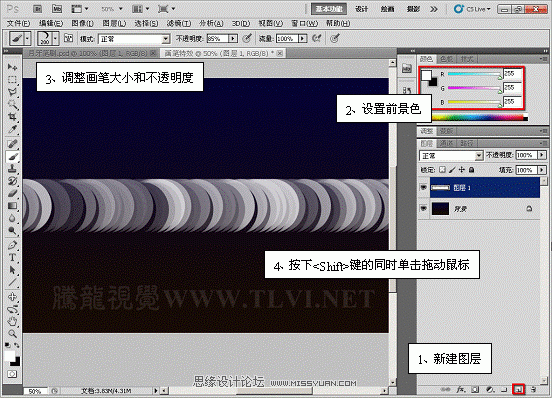
Task: Open the 文件(F) menu
Action: click(x=18, y=23)
